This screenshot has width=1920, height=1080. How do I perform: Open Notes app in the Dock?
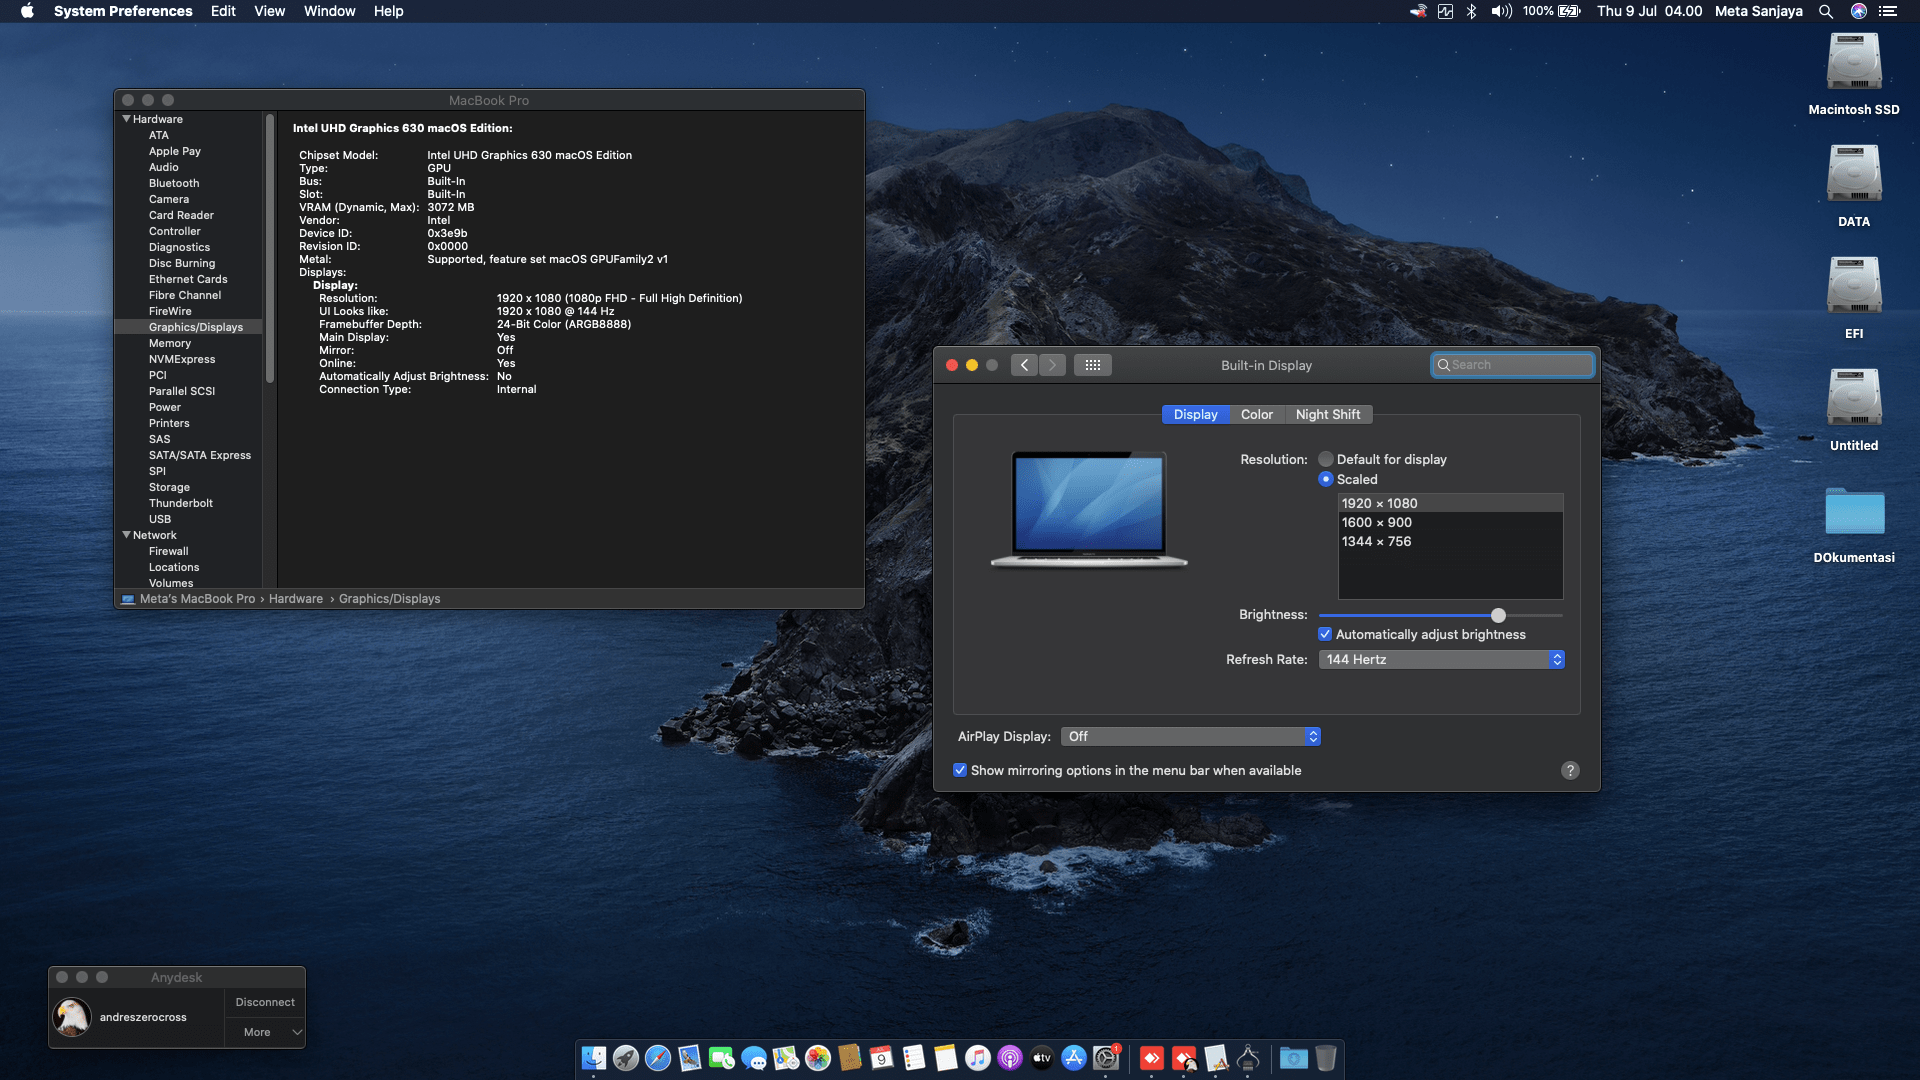point(946,1058)
